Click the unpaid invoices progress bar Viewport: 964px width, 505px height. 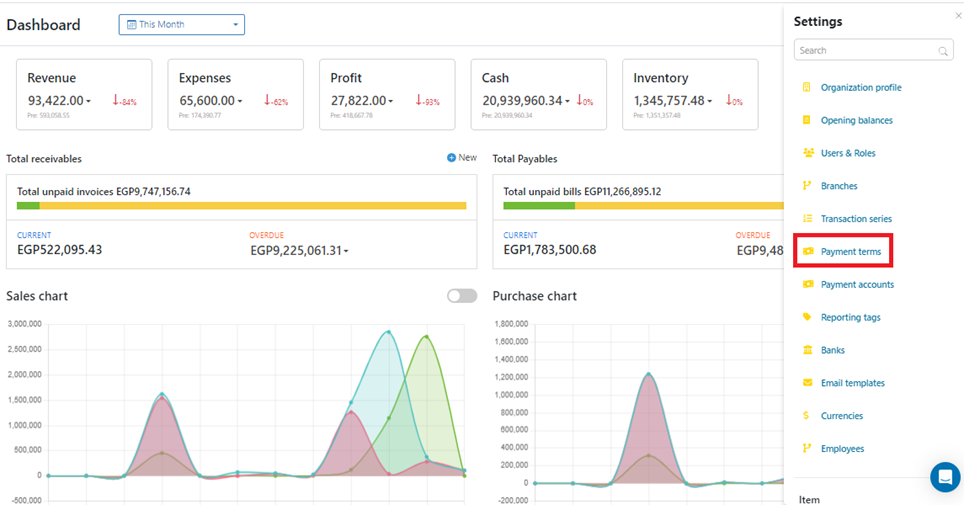point(241,206)
